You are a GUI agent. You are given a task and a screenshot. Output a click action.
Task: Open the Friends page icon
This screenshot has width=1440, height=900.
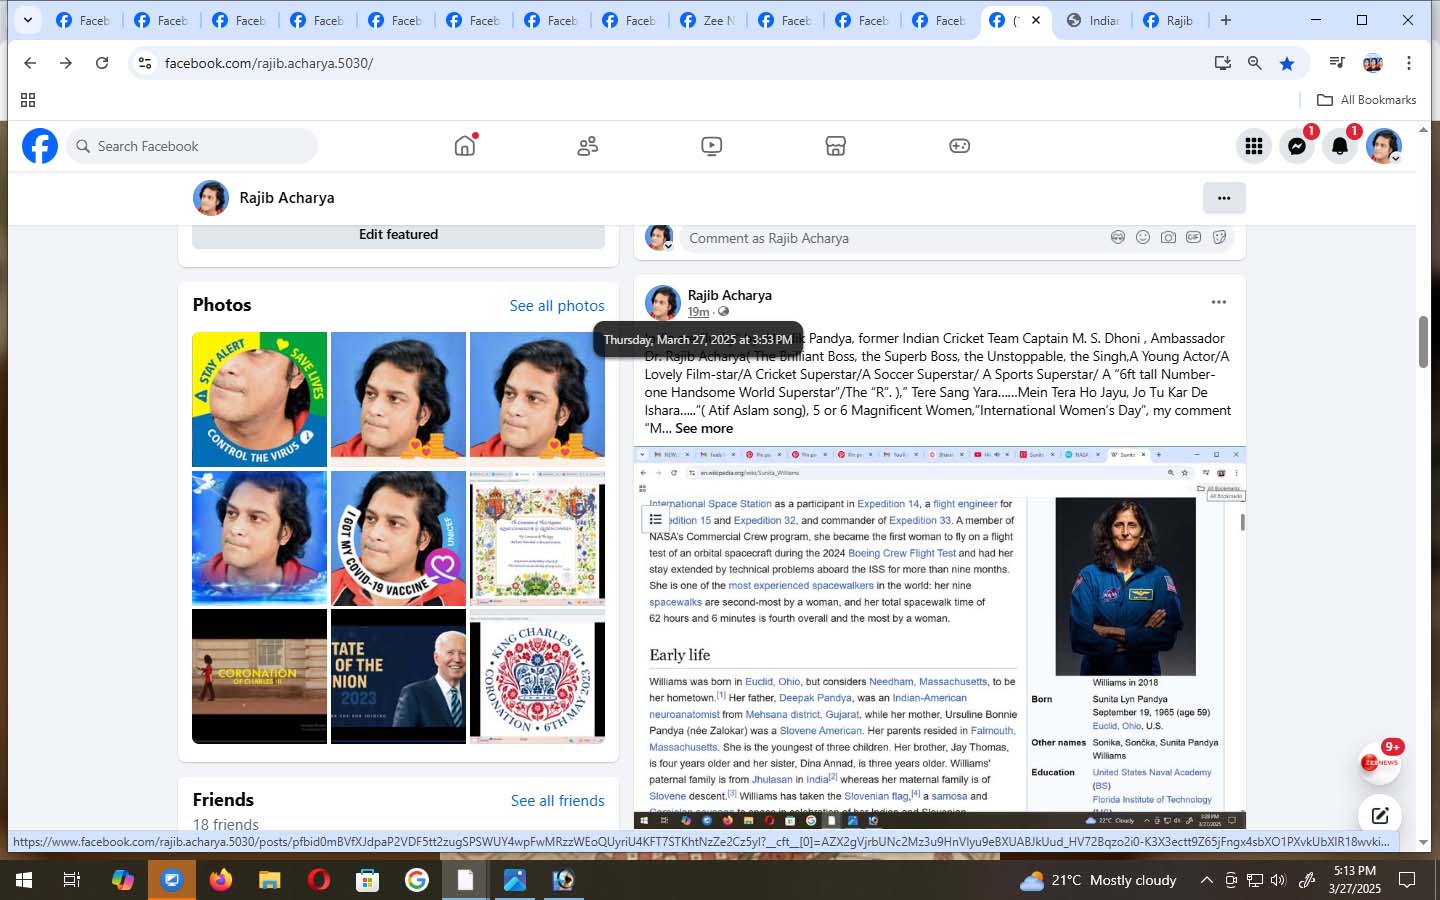(x=588, y=146)
